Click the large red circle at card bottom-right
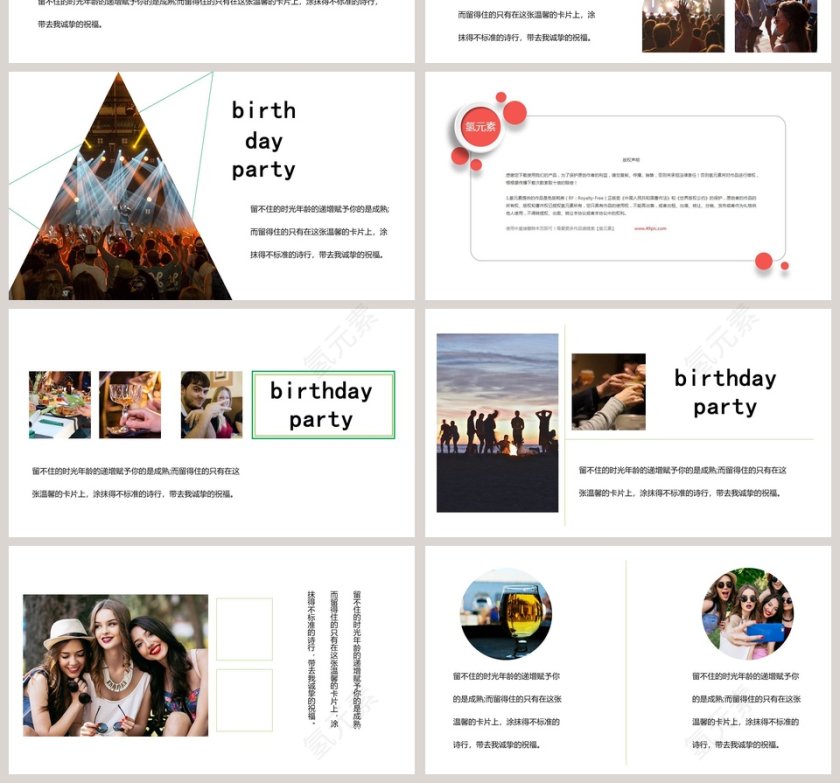Image resolution: width=840 pixels, height=783 pixels. pos(764,261)
